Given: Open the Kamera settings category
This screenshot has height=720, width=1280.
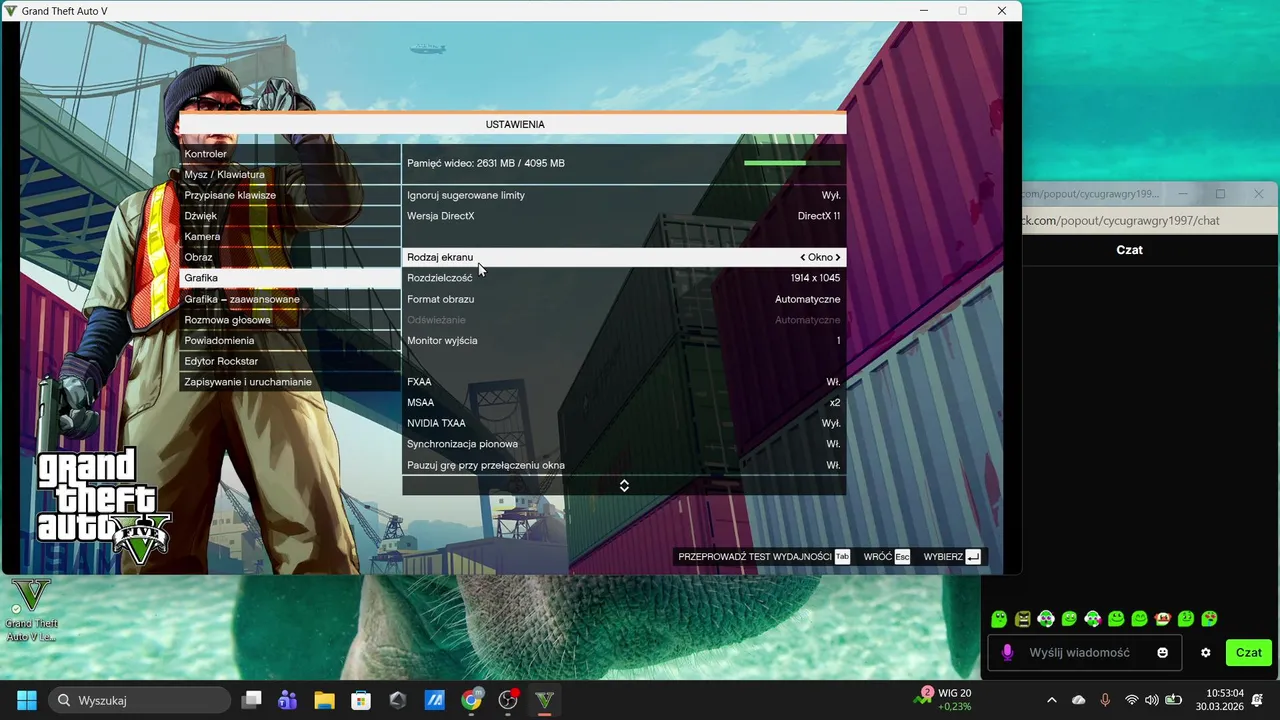Looking at the screenshot, I should [x=290, y=237].
